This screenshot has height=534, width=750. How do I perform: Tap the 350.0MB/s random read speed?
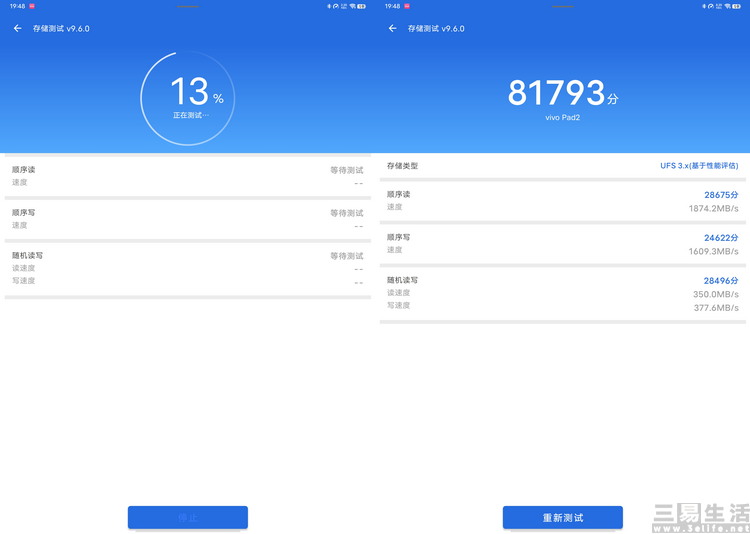(716, 294)
